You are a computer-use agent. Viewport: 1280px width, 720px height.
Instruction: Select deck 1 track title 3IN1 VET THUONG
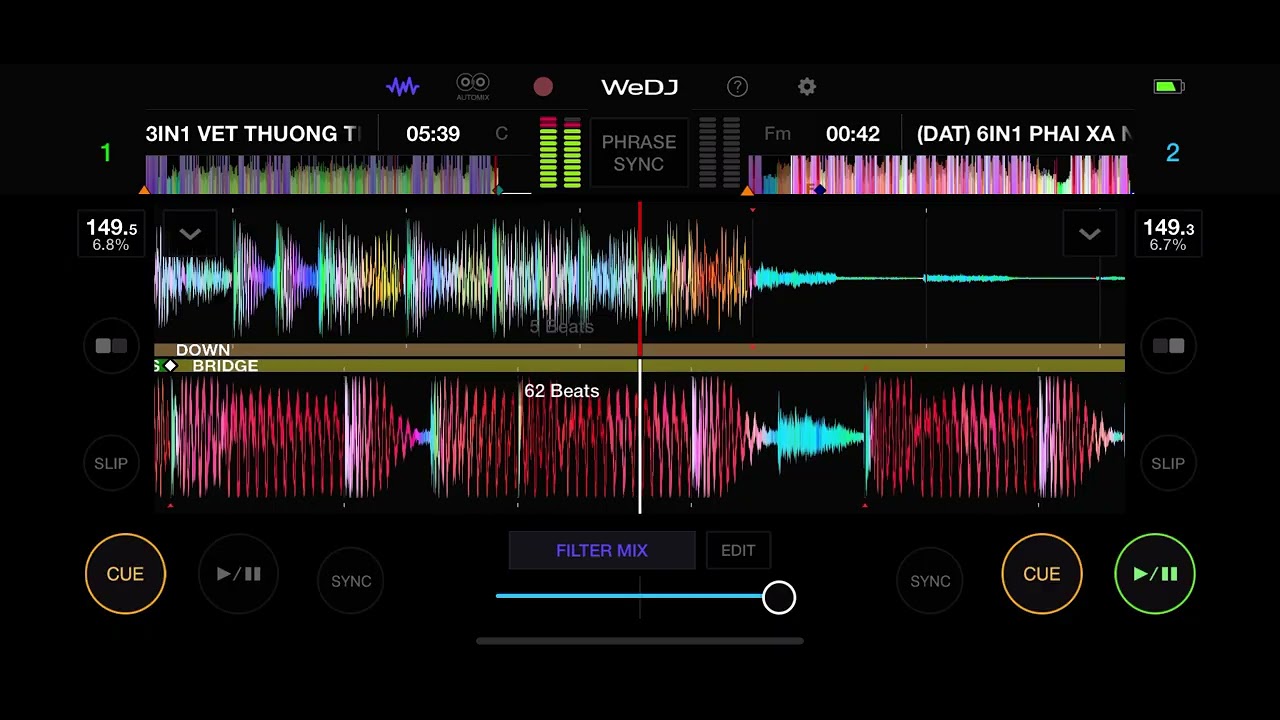pos(254,134)
